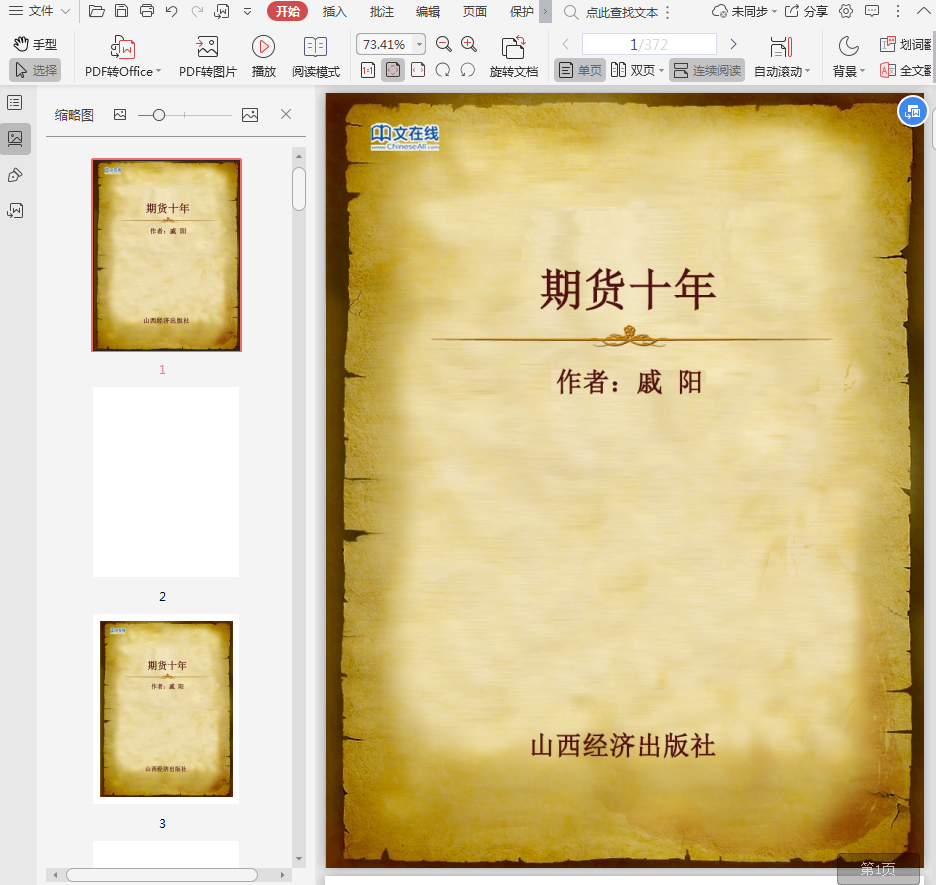Open 自动滚动 auto scroll dropdown
The image size is (936, 885).
coord(782,57)
